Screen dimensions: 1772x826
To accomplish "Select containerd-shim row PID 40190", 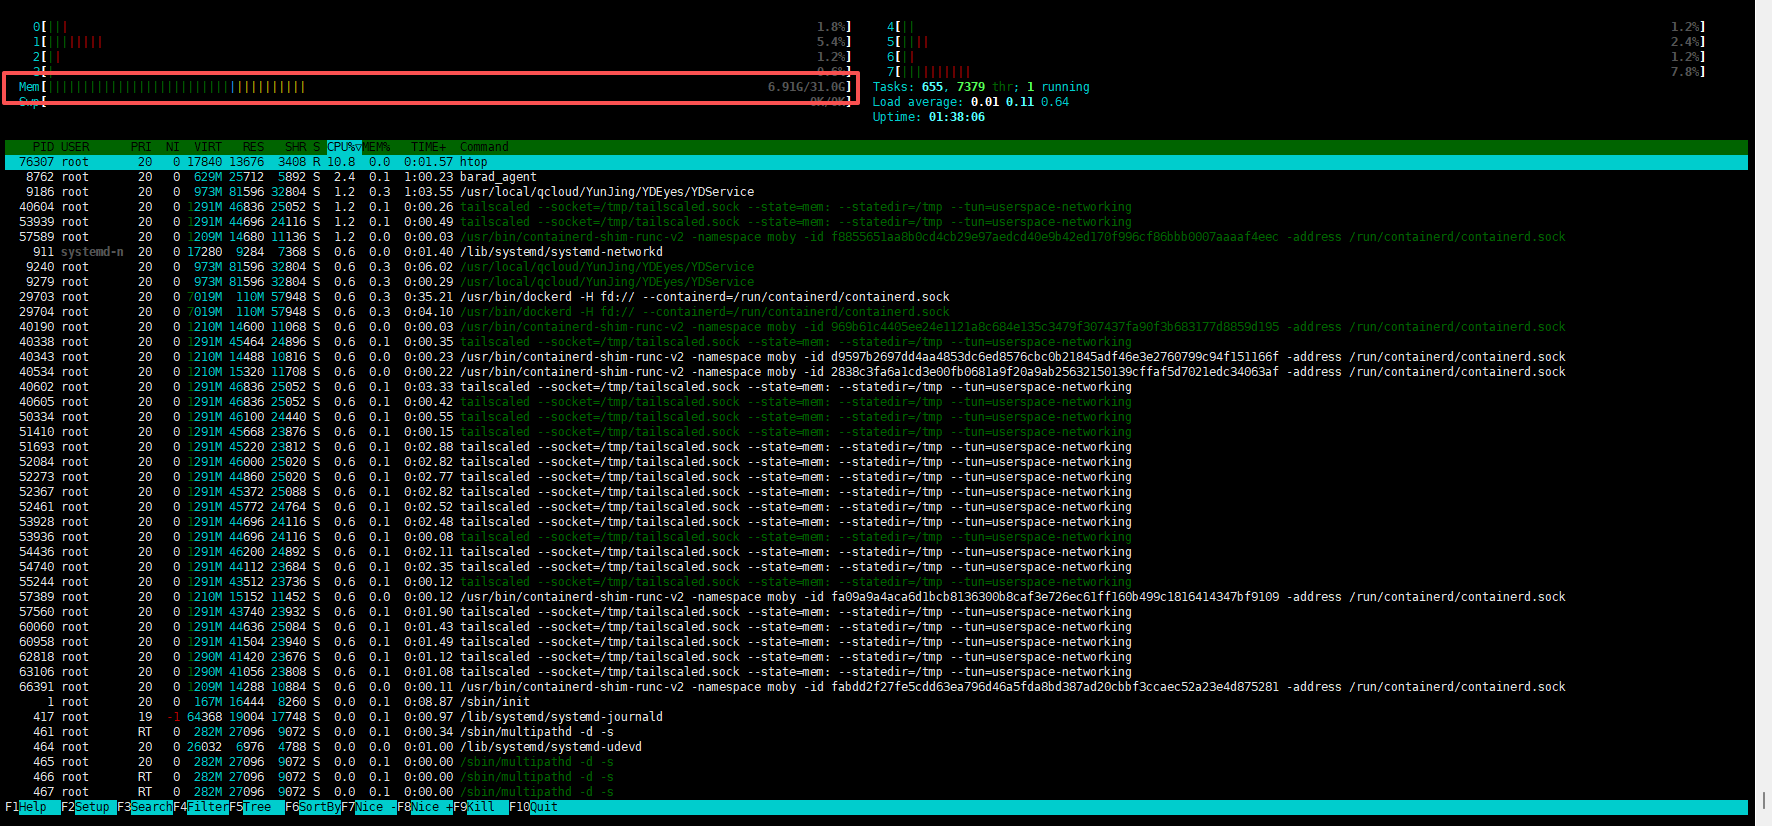I will click(876, 327).
